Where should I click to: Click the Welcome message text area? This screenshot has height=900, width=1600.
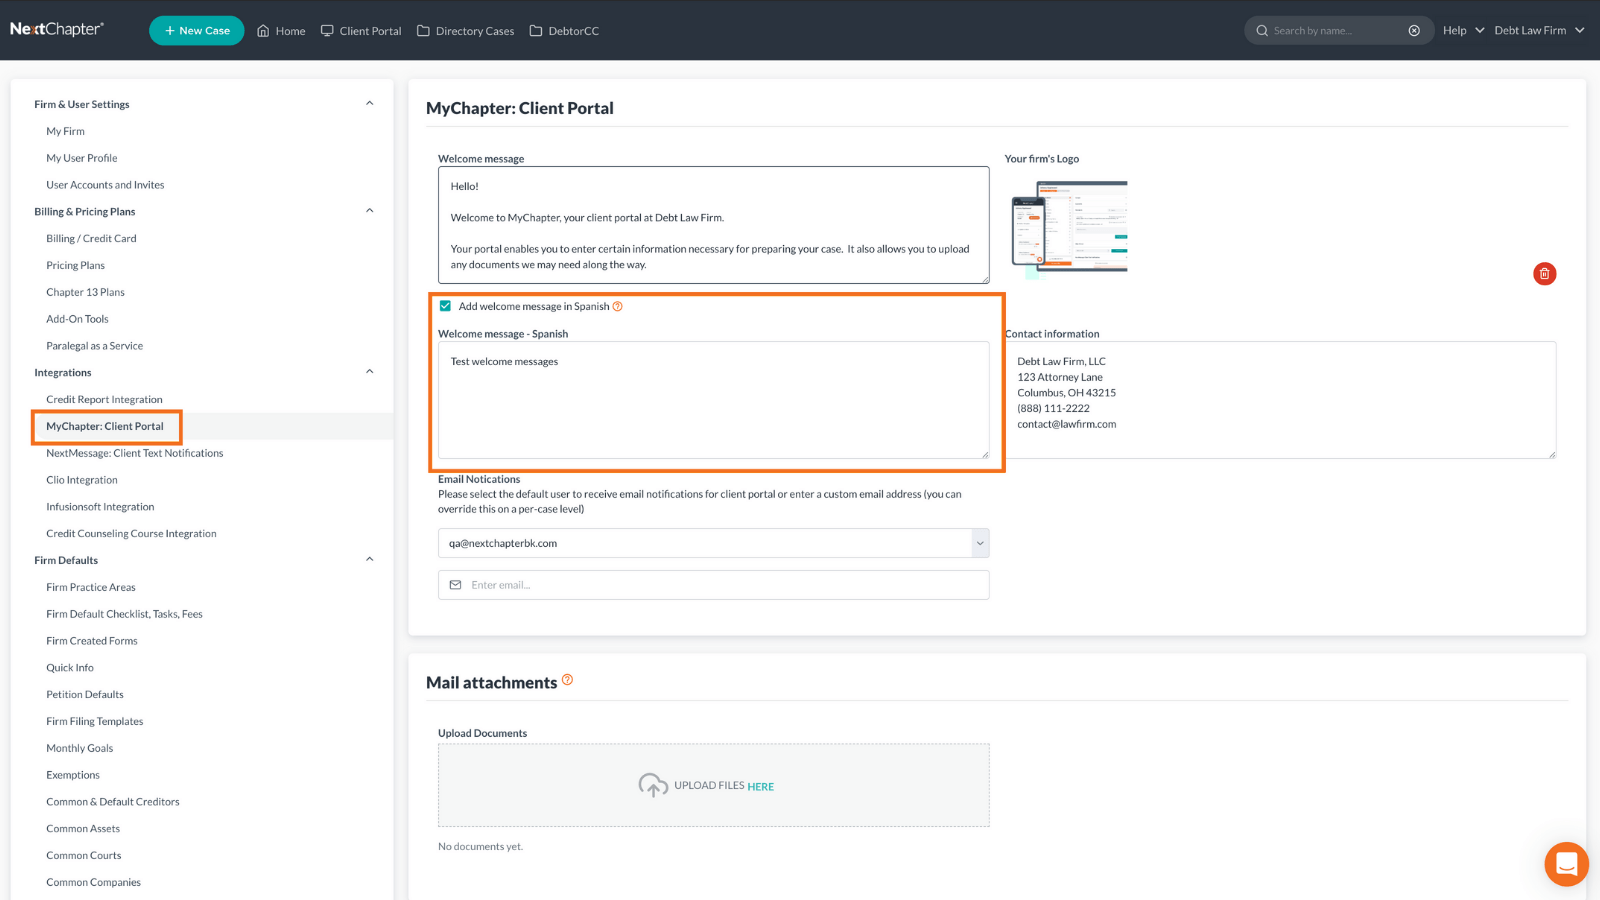[714, 225]
